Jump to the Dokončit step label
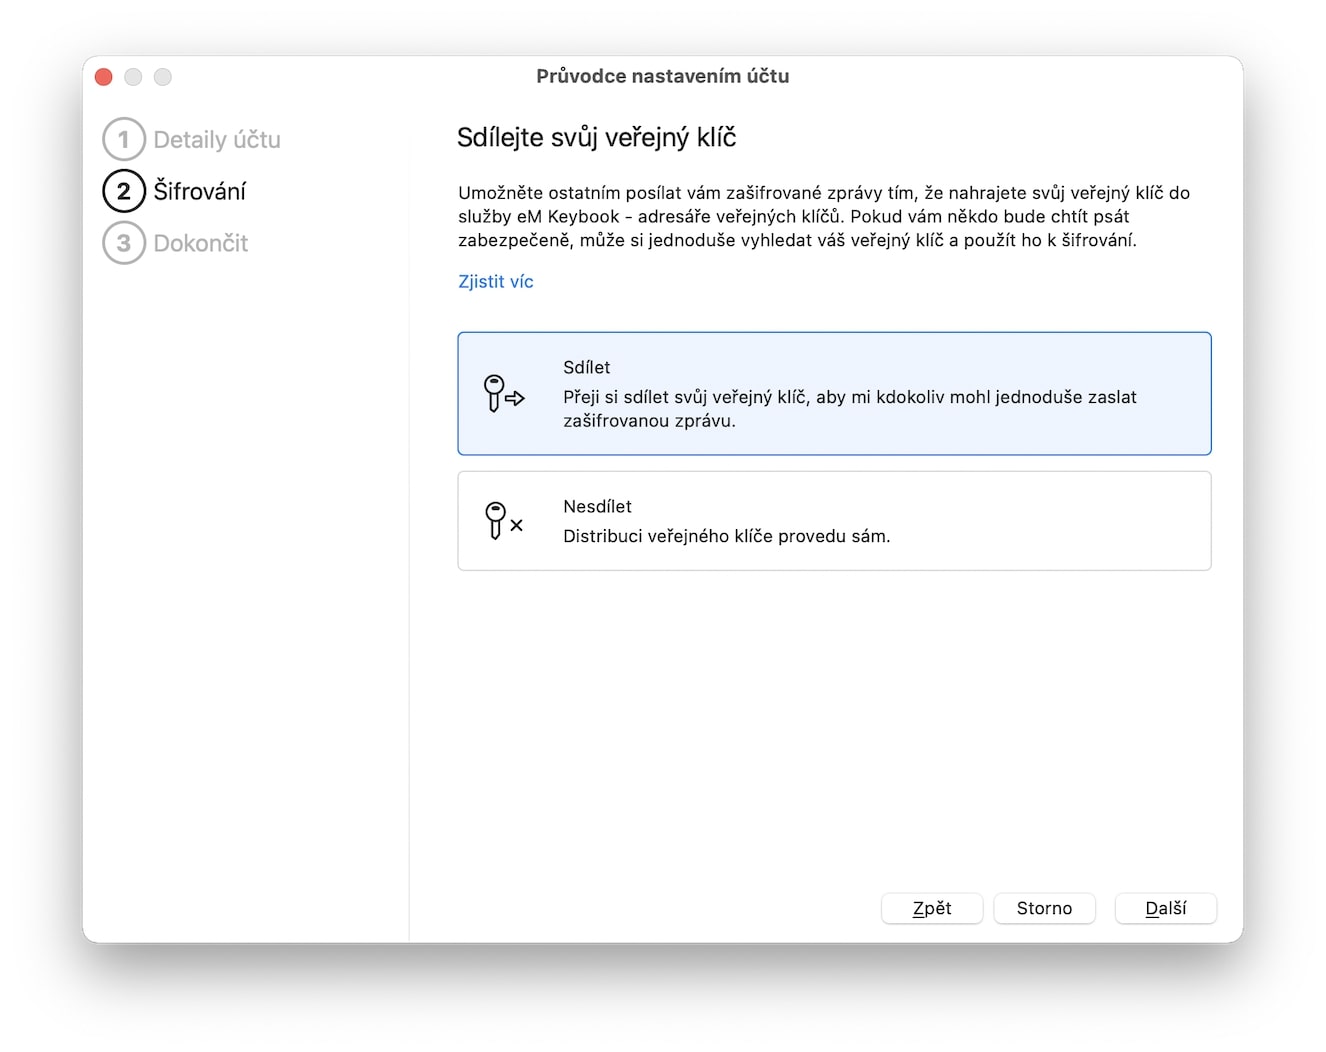 click(200, 243)
